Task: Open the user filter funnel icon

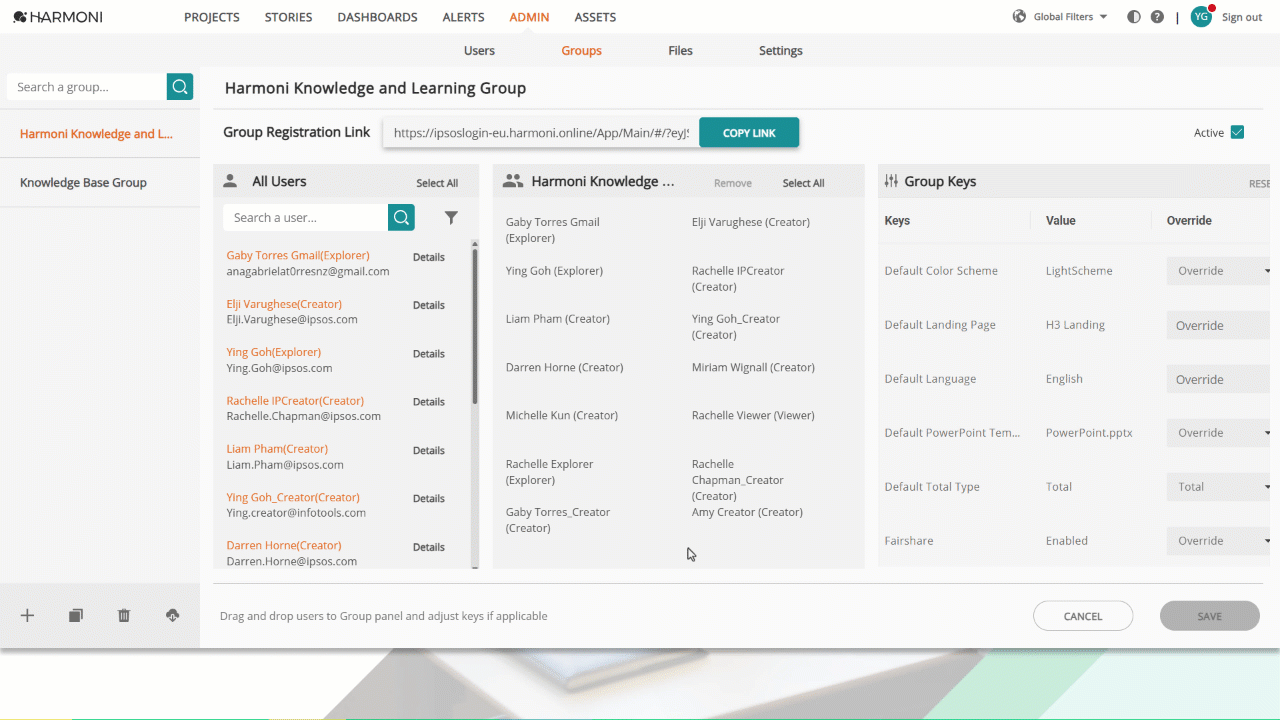Action: (x=451, y=217)
